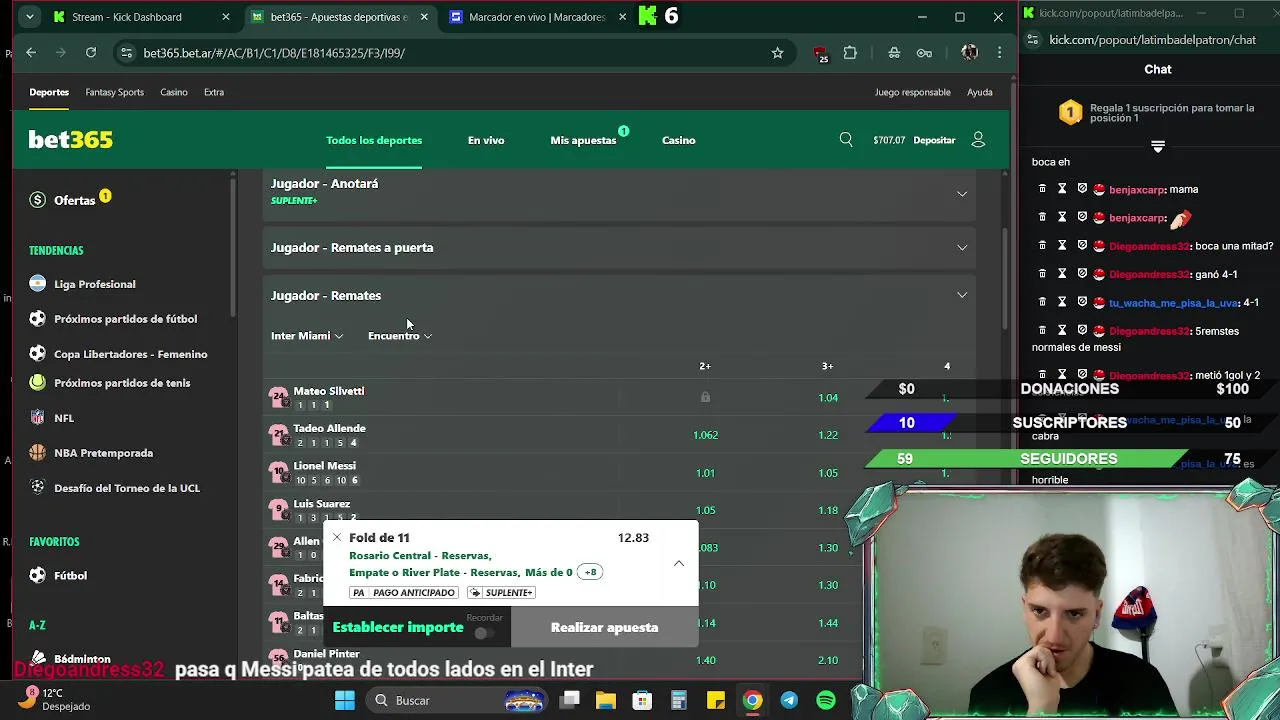Image resolution: width=1280 pixels, height=720 pixels.
Task: Select the Todos los deportes tab
Action: [x=374, y=140]
